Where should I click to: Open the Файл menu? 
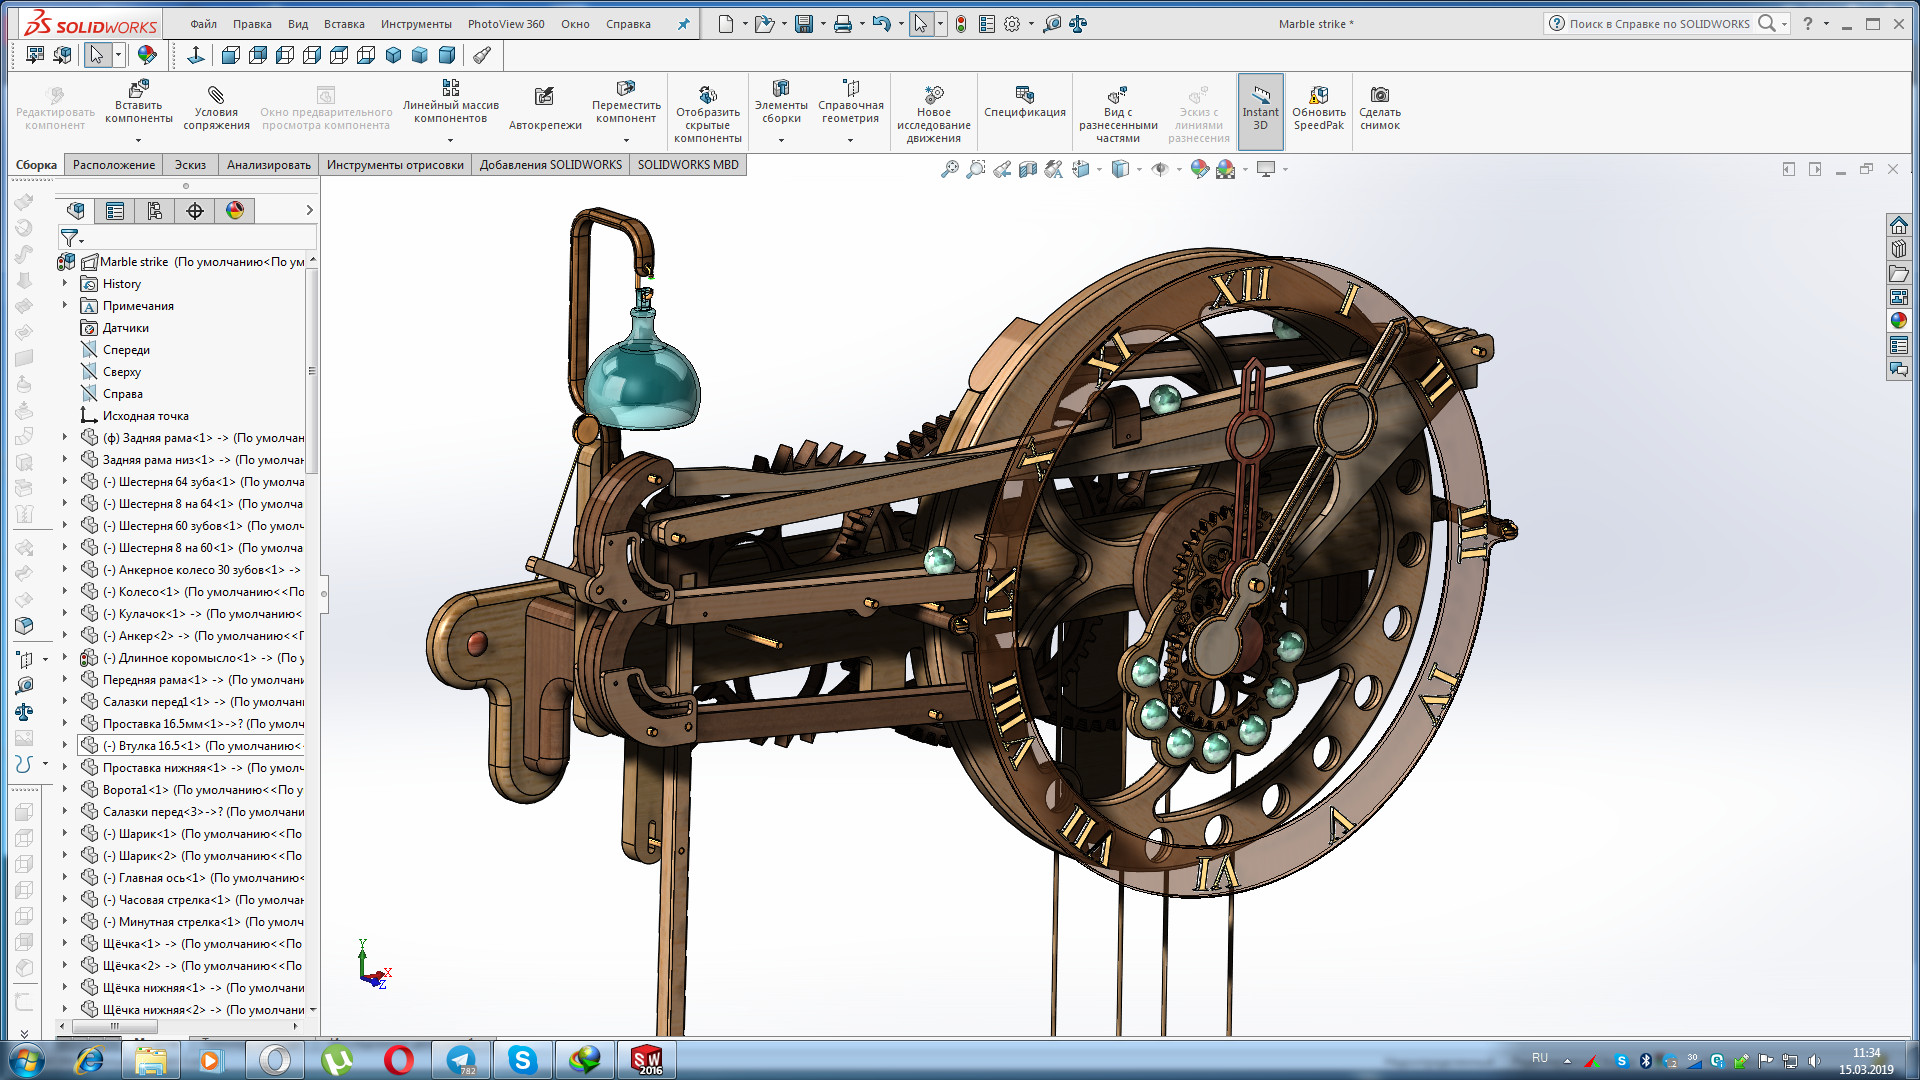(203, 24)
